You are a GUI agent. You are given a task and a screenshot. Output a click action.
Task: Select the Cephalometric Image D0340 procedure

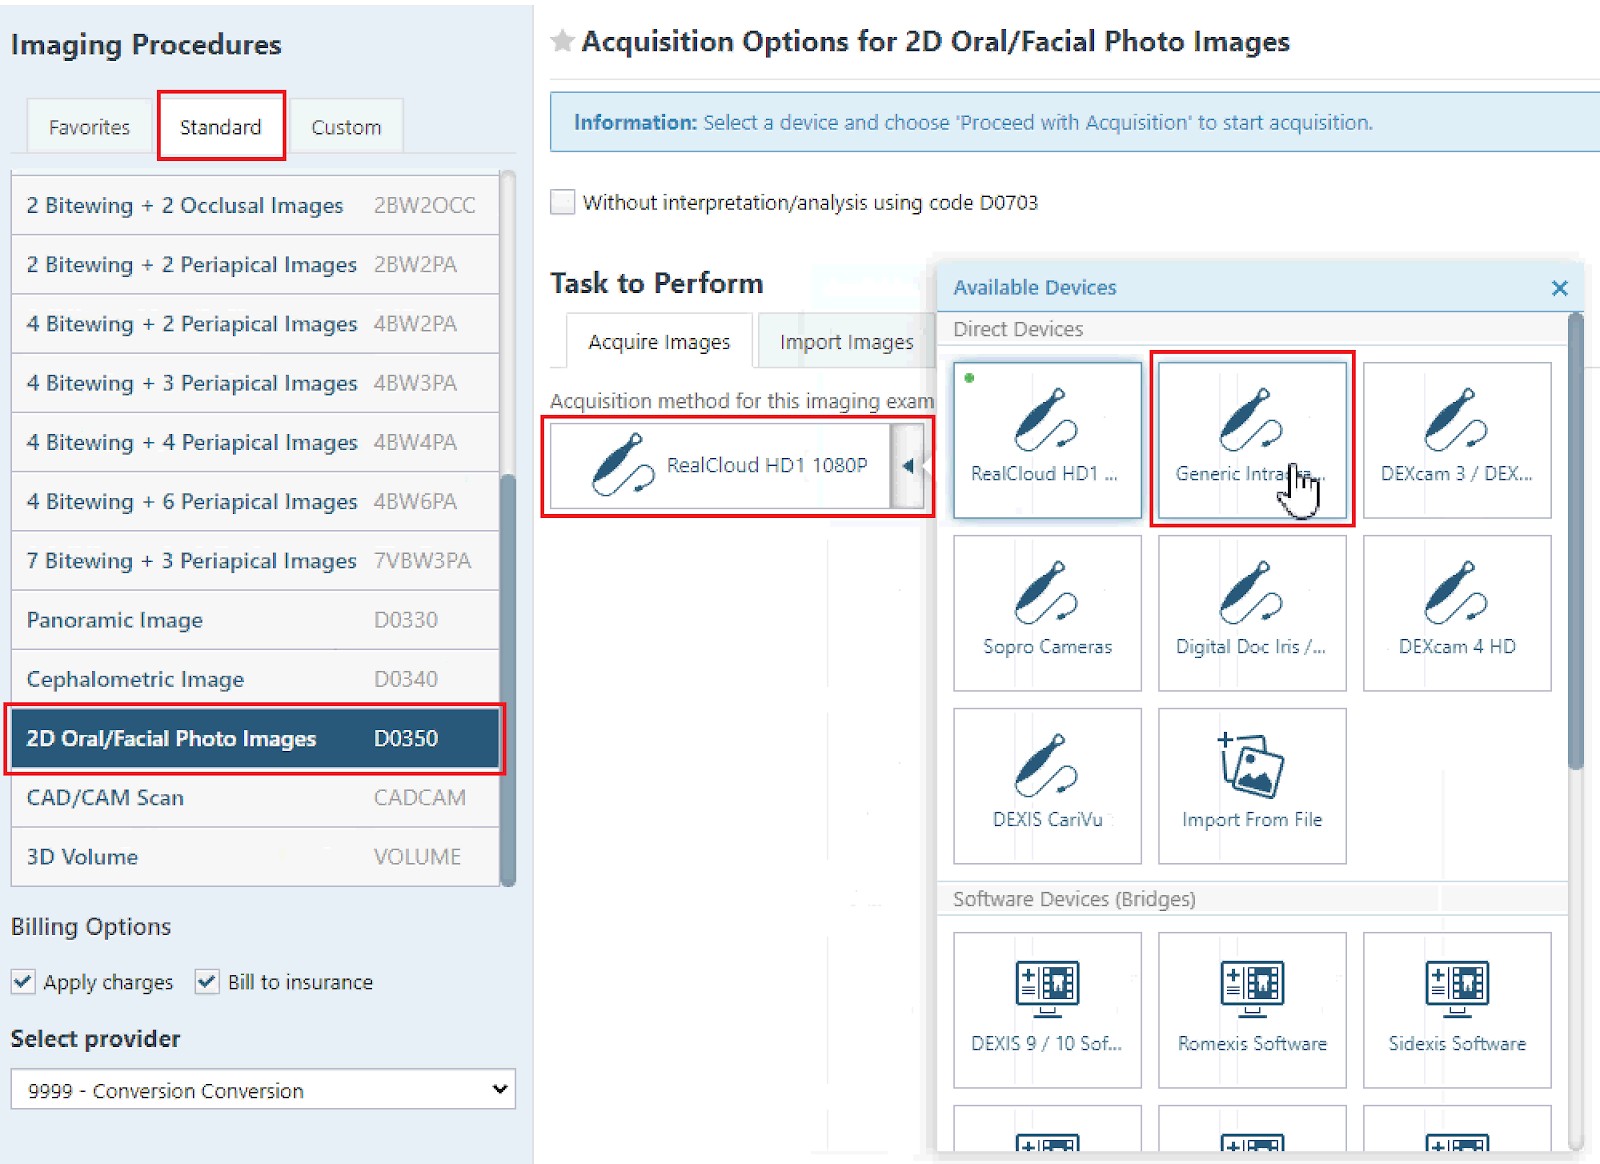(255, 679)
